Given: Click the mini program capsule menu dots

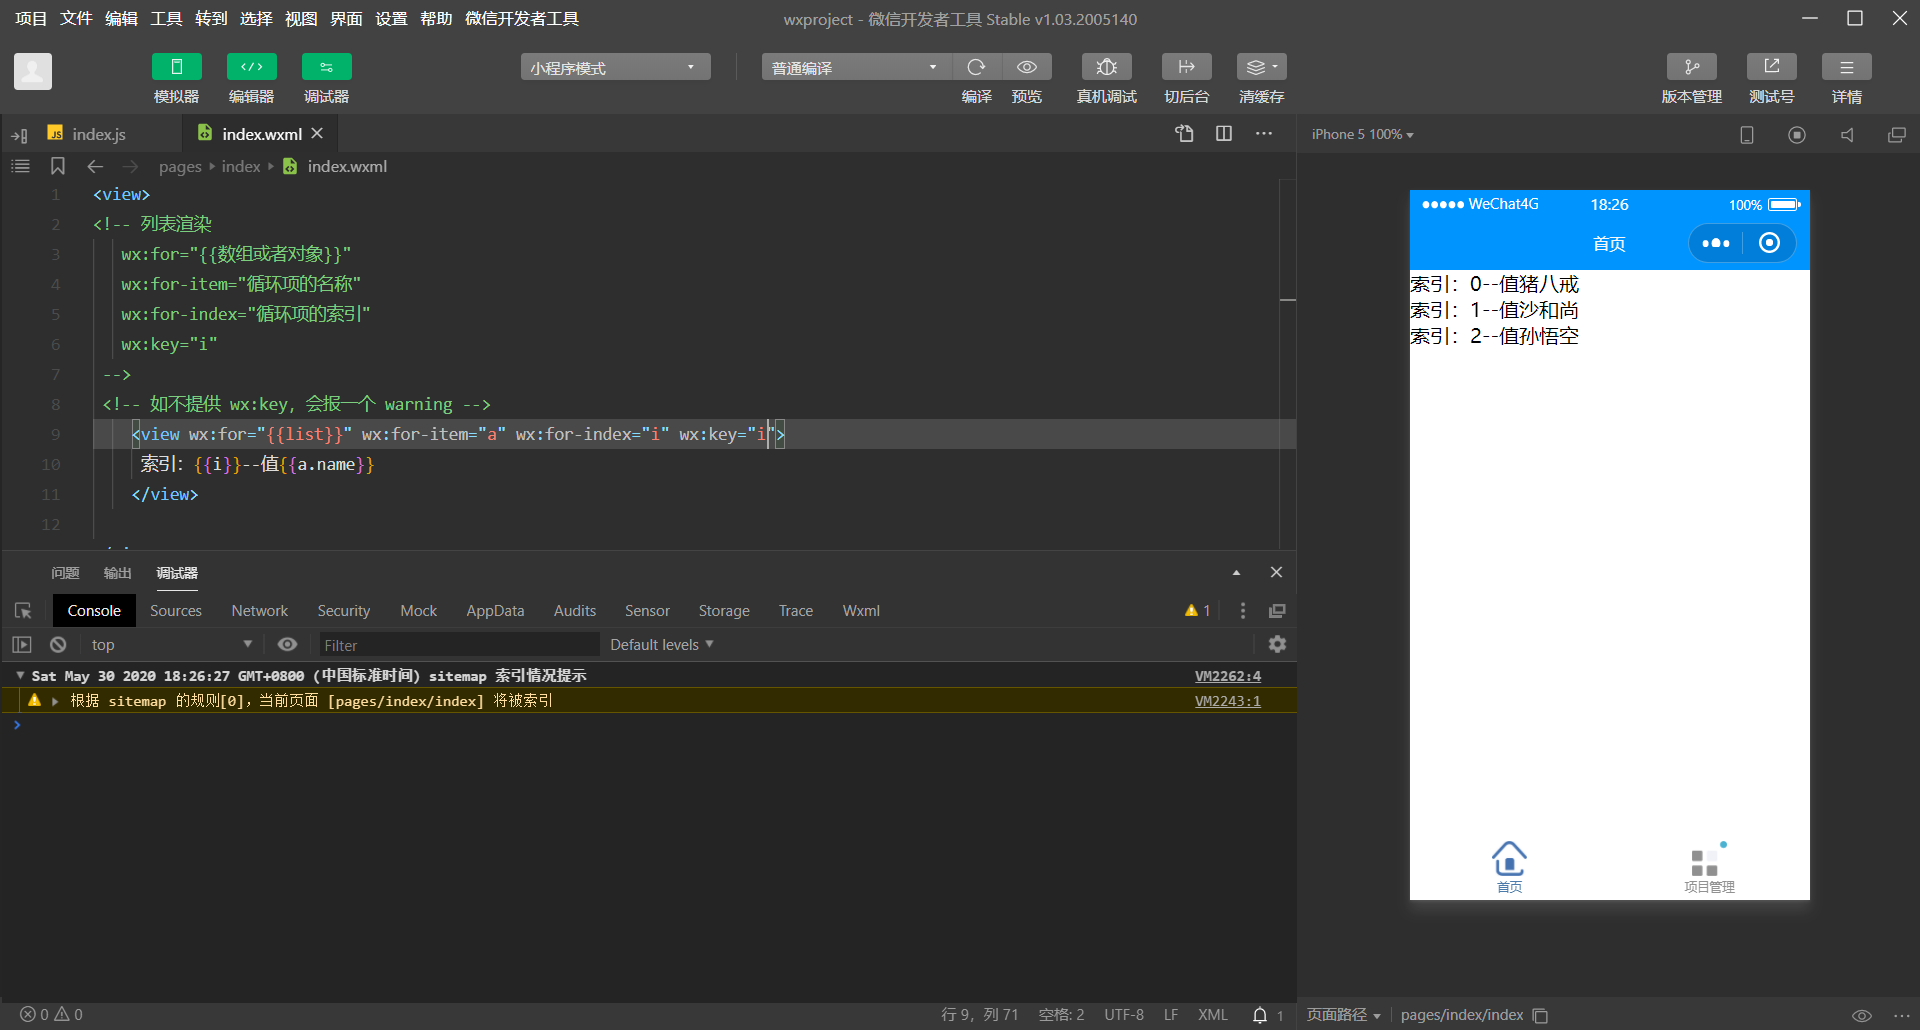Looking at the screenshot, I should [x=1716, y=243].
